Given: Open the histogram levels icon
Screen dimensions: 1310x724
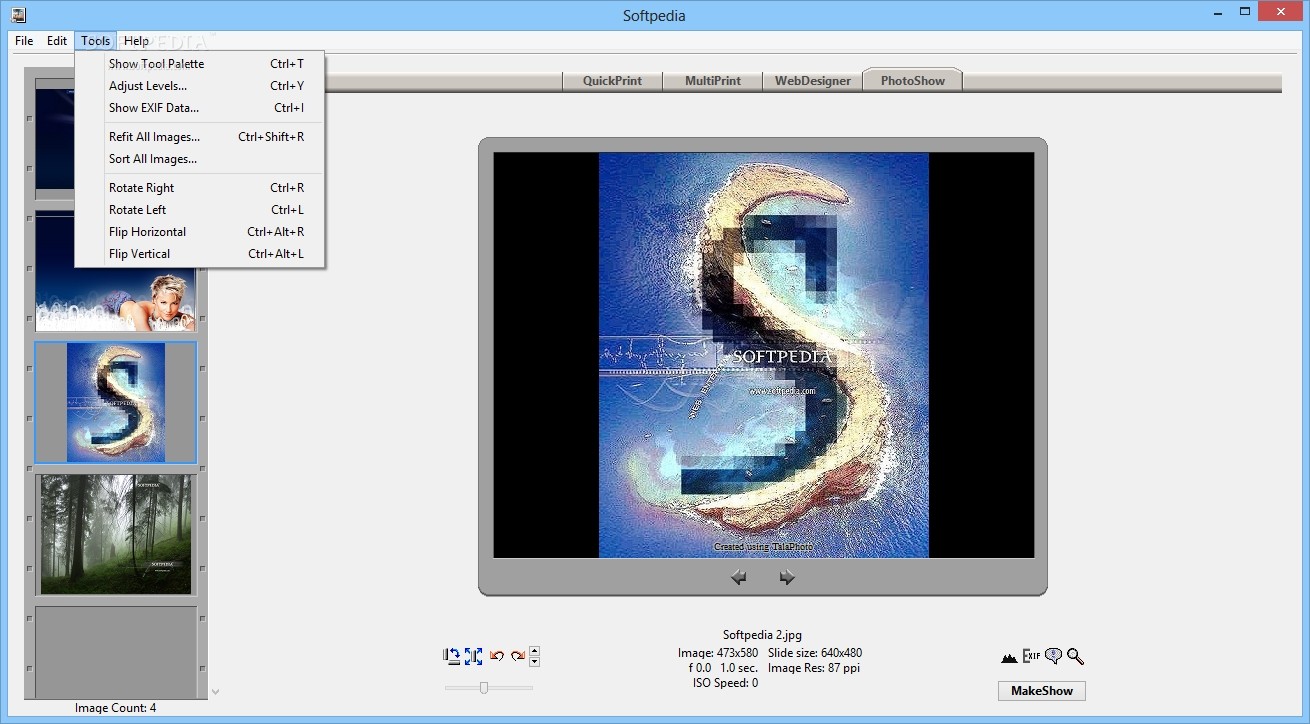Looking at the screenshot, I should 1009,657.
